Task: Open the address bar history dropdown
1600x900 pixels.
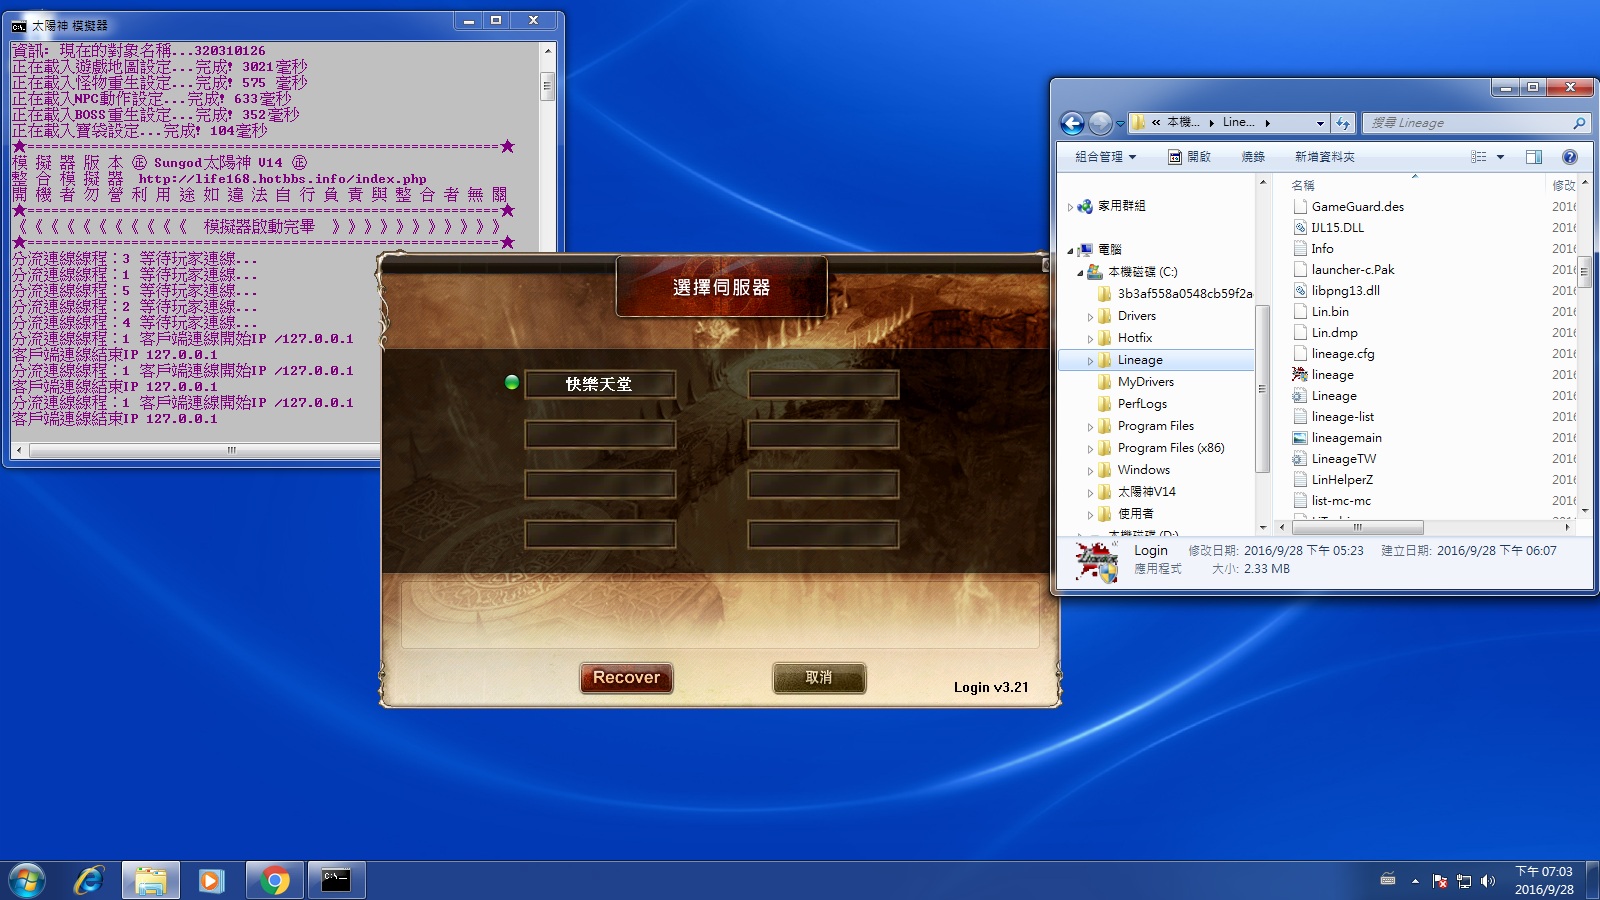Action: coord(1320,123)
